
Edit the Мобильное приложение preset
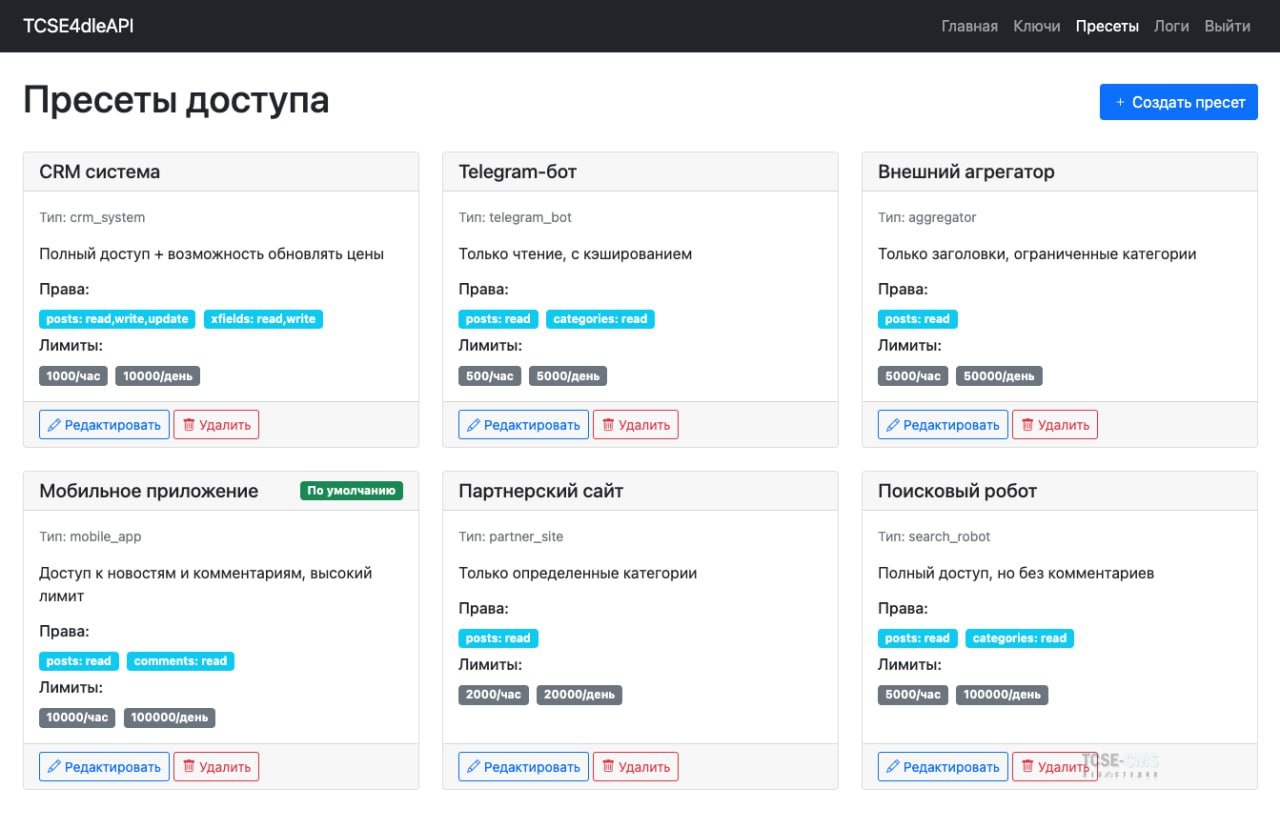click(x=104, y=767)
